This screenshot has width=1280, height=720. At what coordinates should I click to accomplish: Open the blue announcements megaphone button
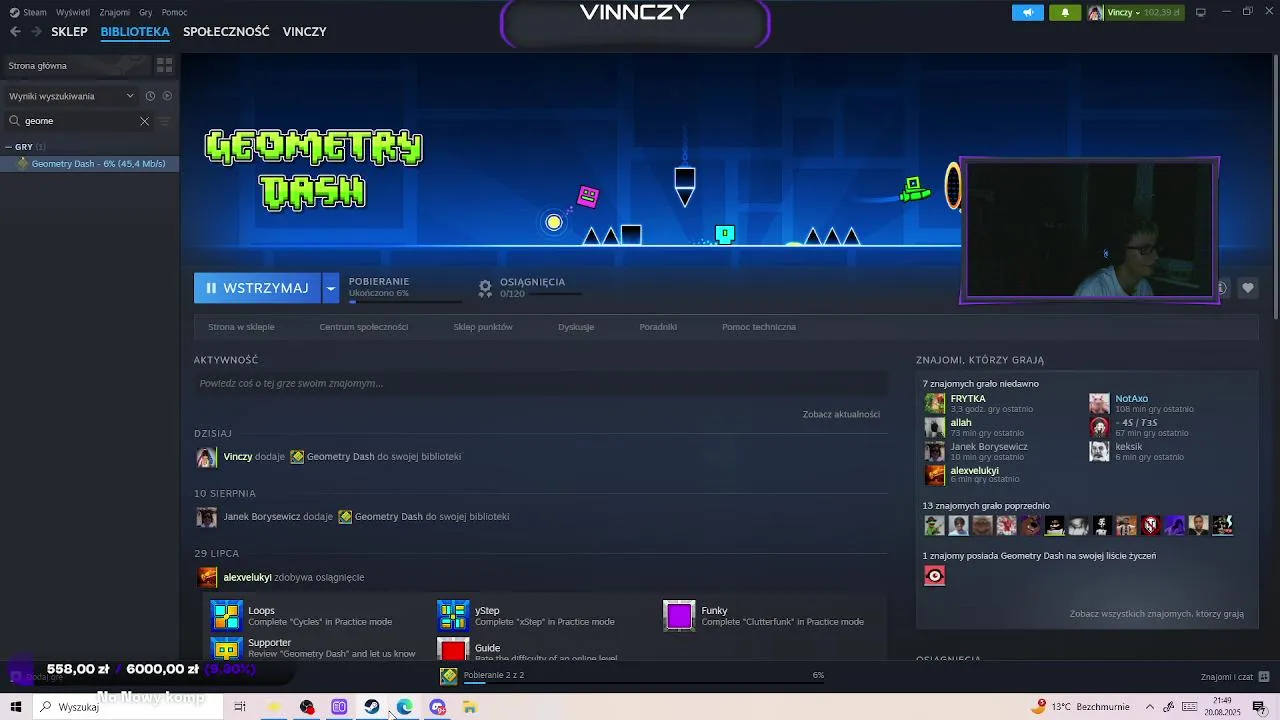click(1027, 13)
